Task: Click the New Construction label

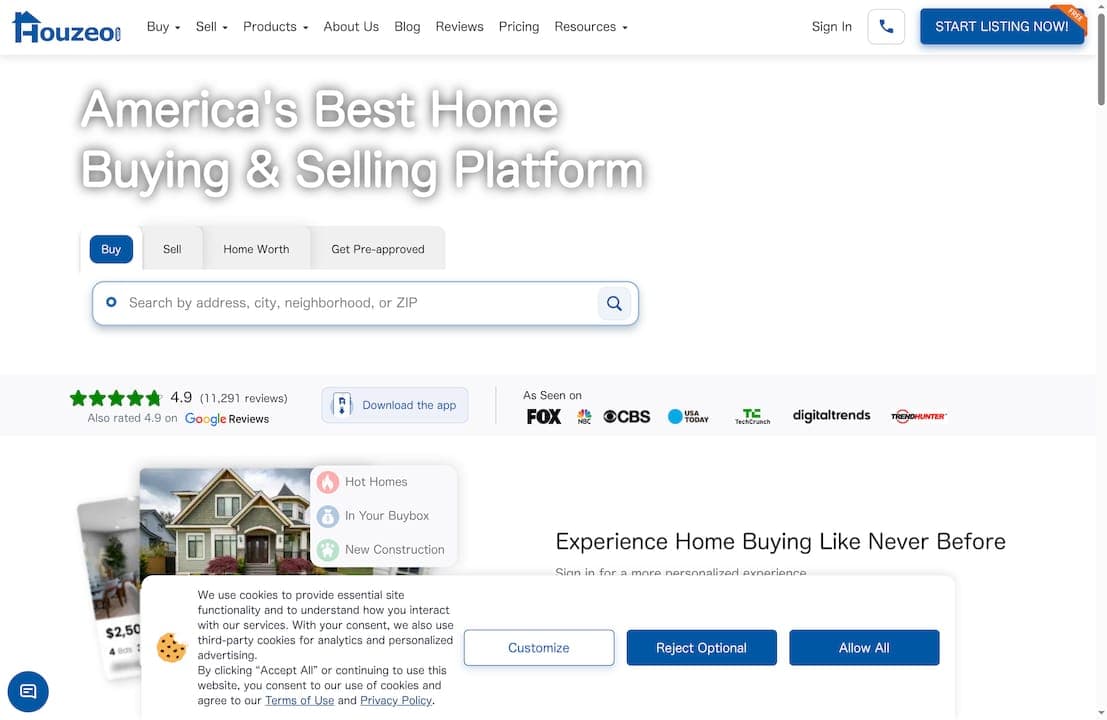Action: [x=395, y=550]
